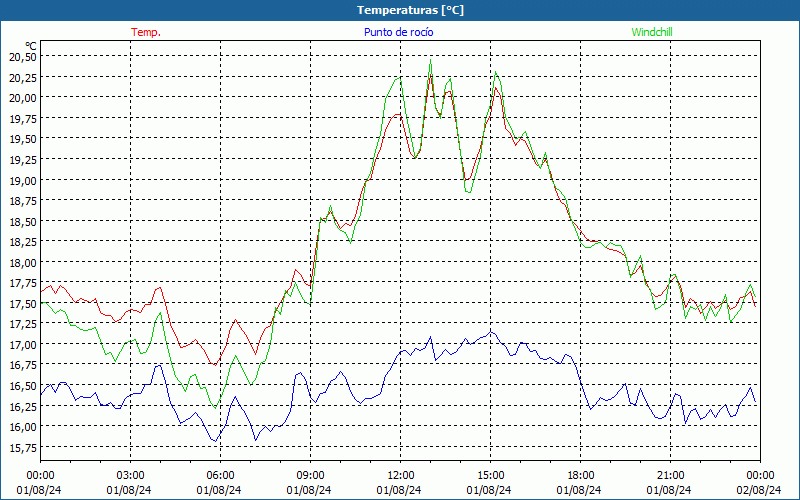
Task: Click the 16,75 y-axis value
Action: 22,365
